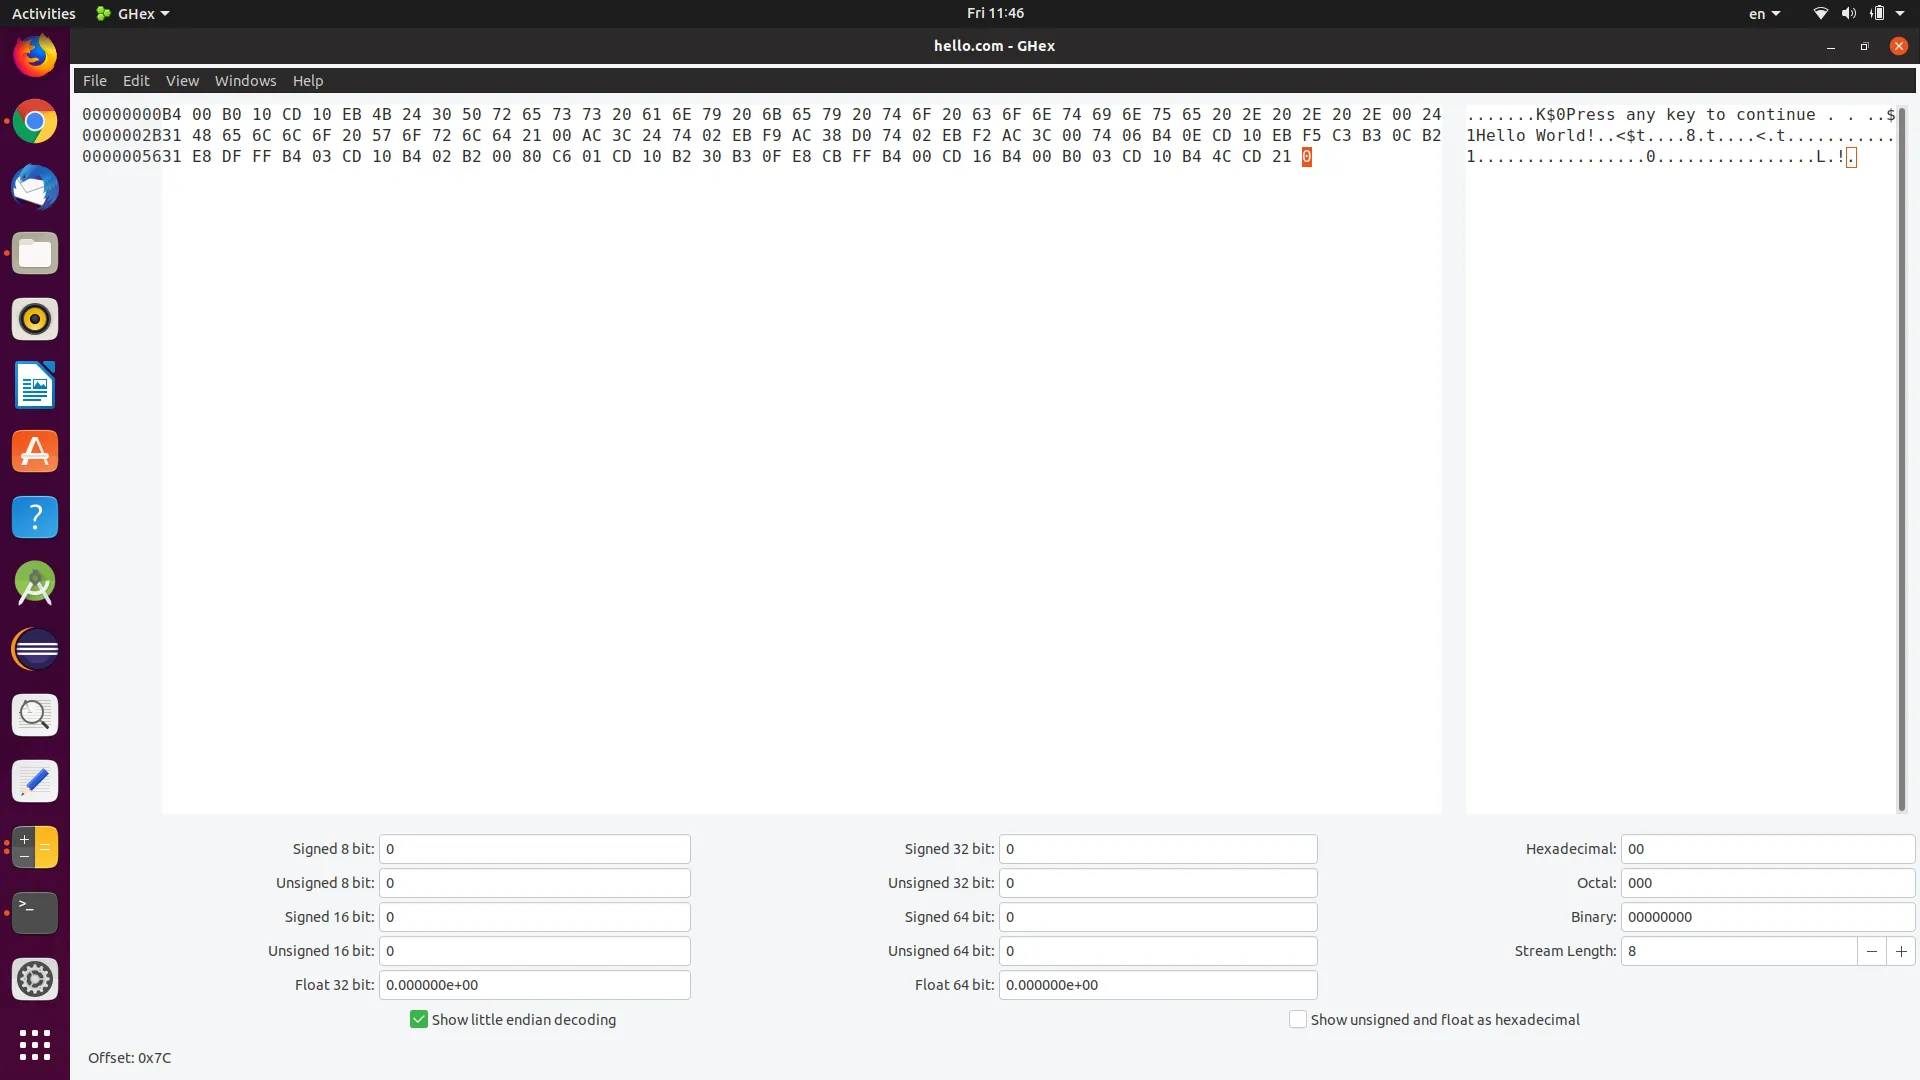Open the Calculator dock icon

click(35, 847)
